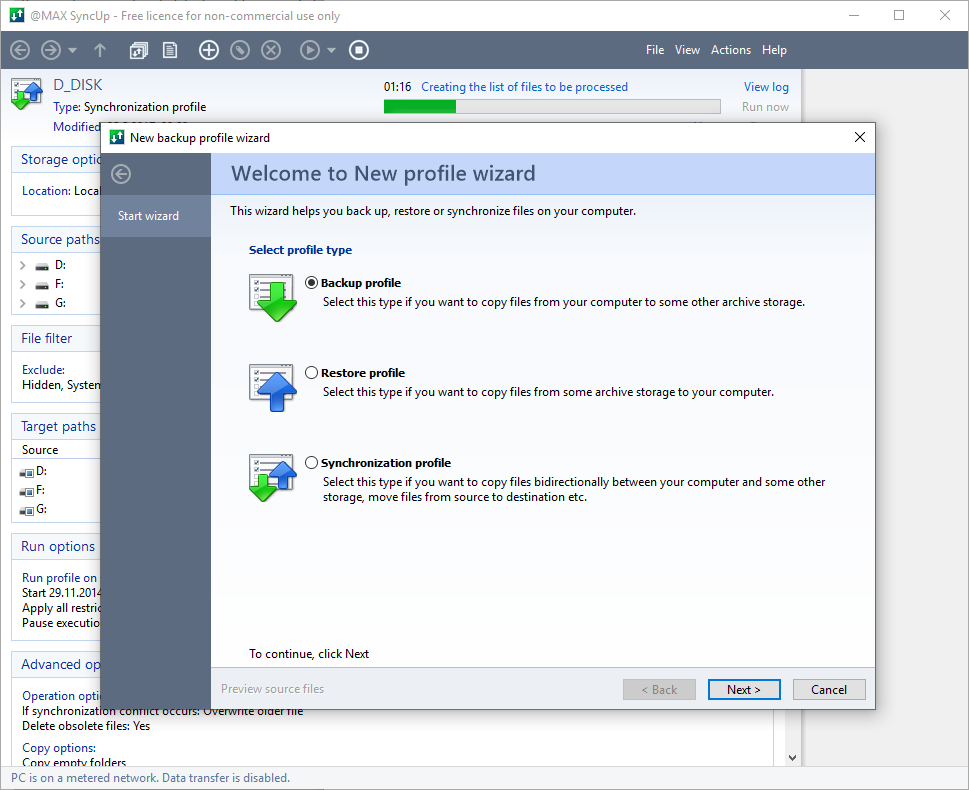
Task: Maximize the @MAX SyncUp window
Action: point(899,15)
